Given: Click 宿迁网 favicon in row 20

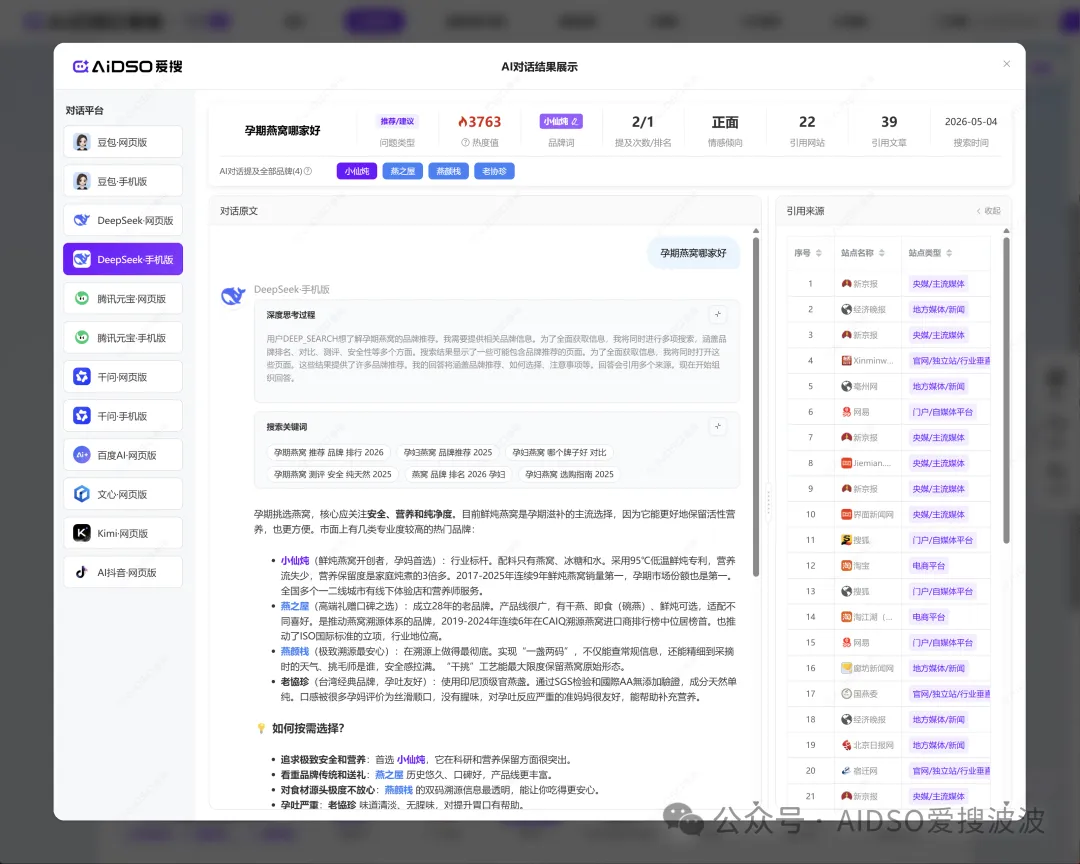Looking at the screenshot, I should (x=847, y=770).
